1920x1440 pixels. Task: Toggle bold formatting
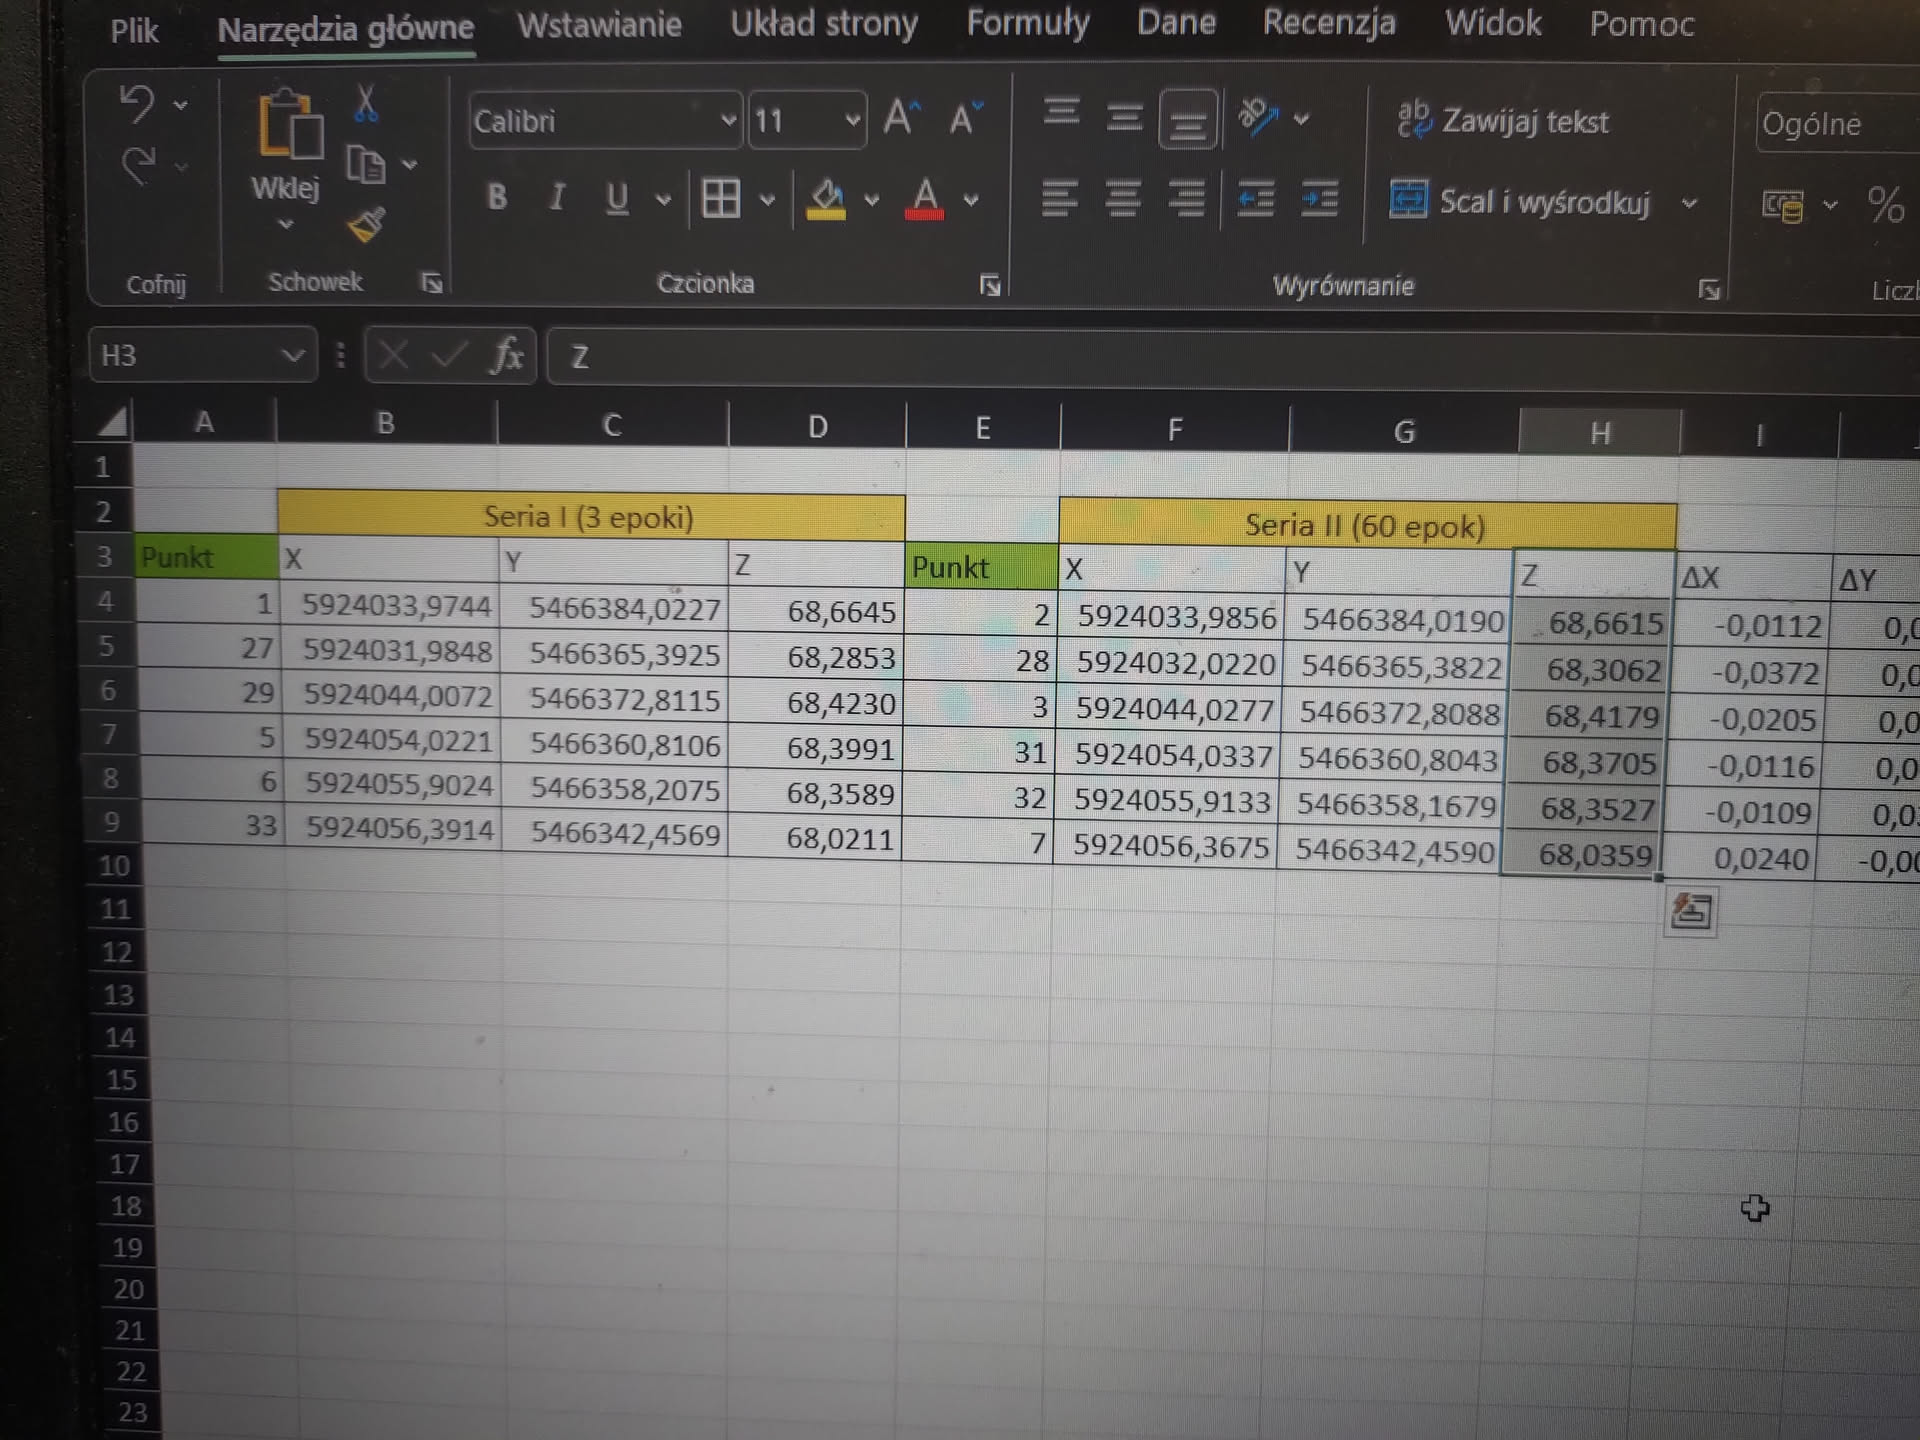pos(496,197)
